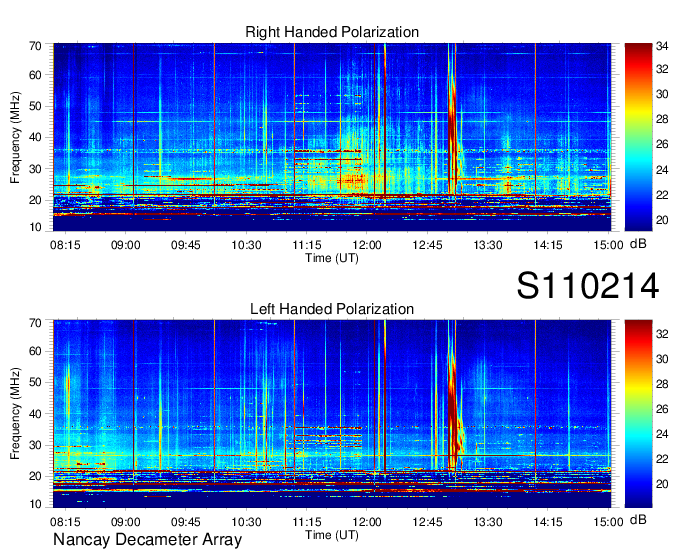The height and width of the screenshot is (552, 680).
Task: Click the 13:30 time tick under Right Handed plot
Action: (487, 245)
